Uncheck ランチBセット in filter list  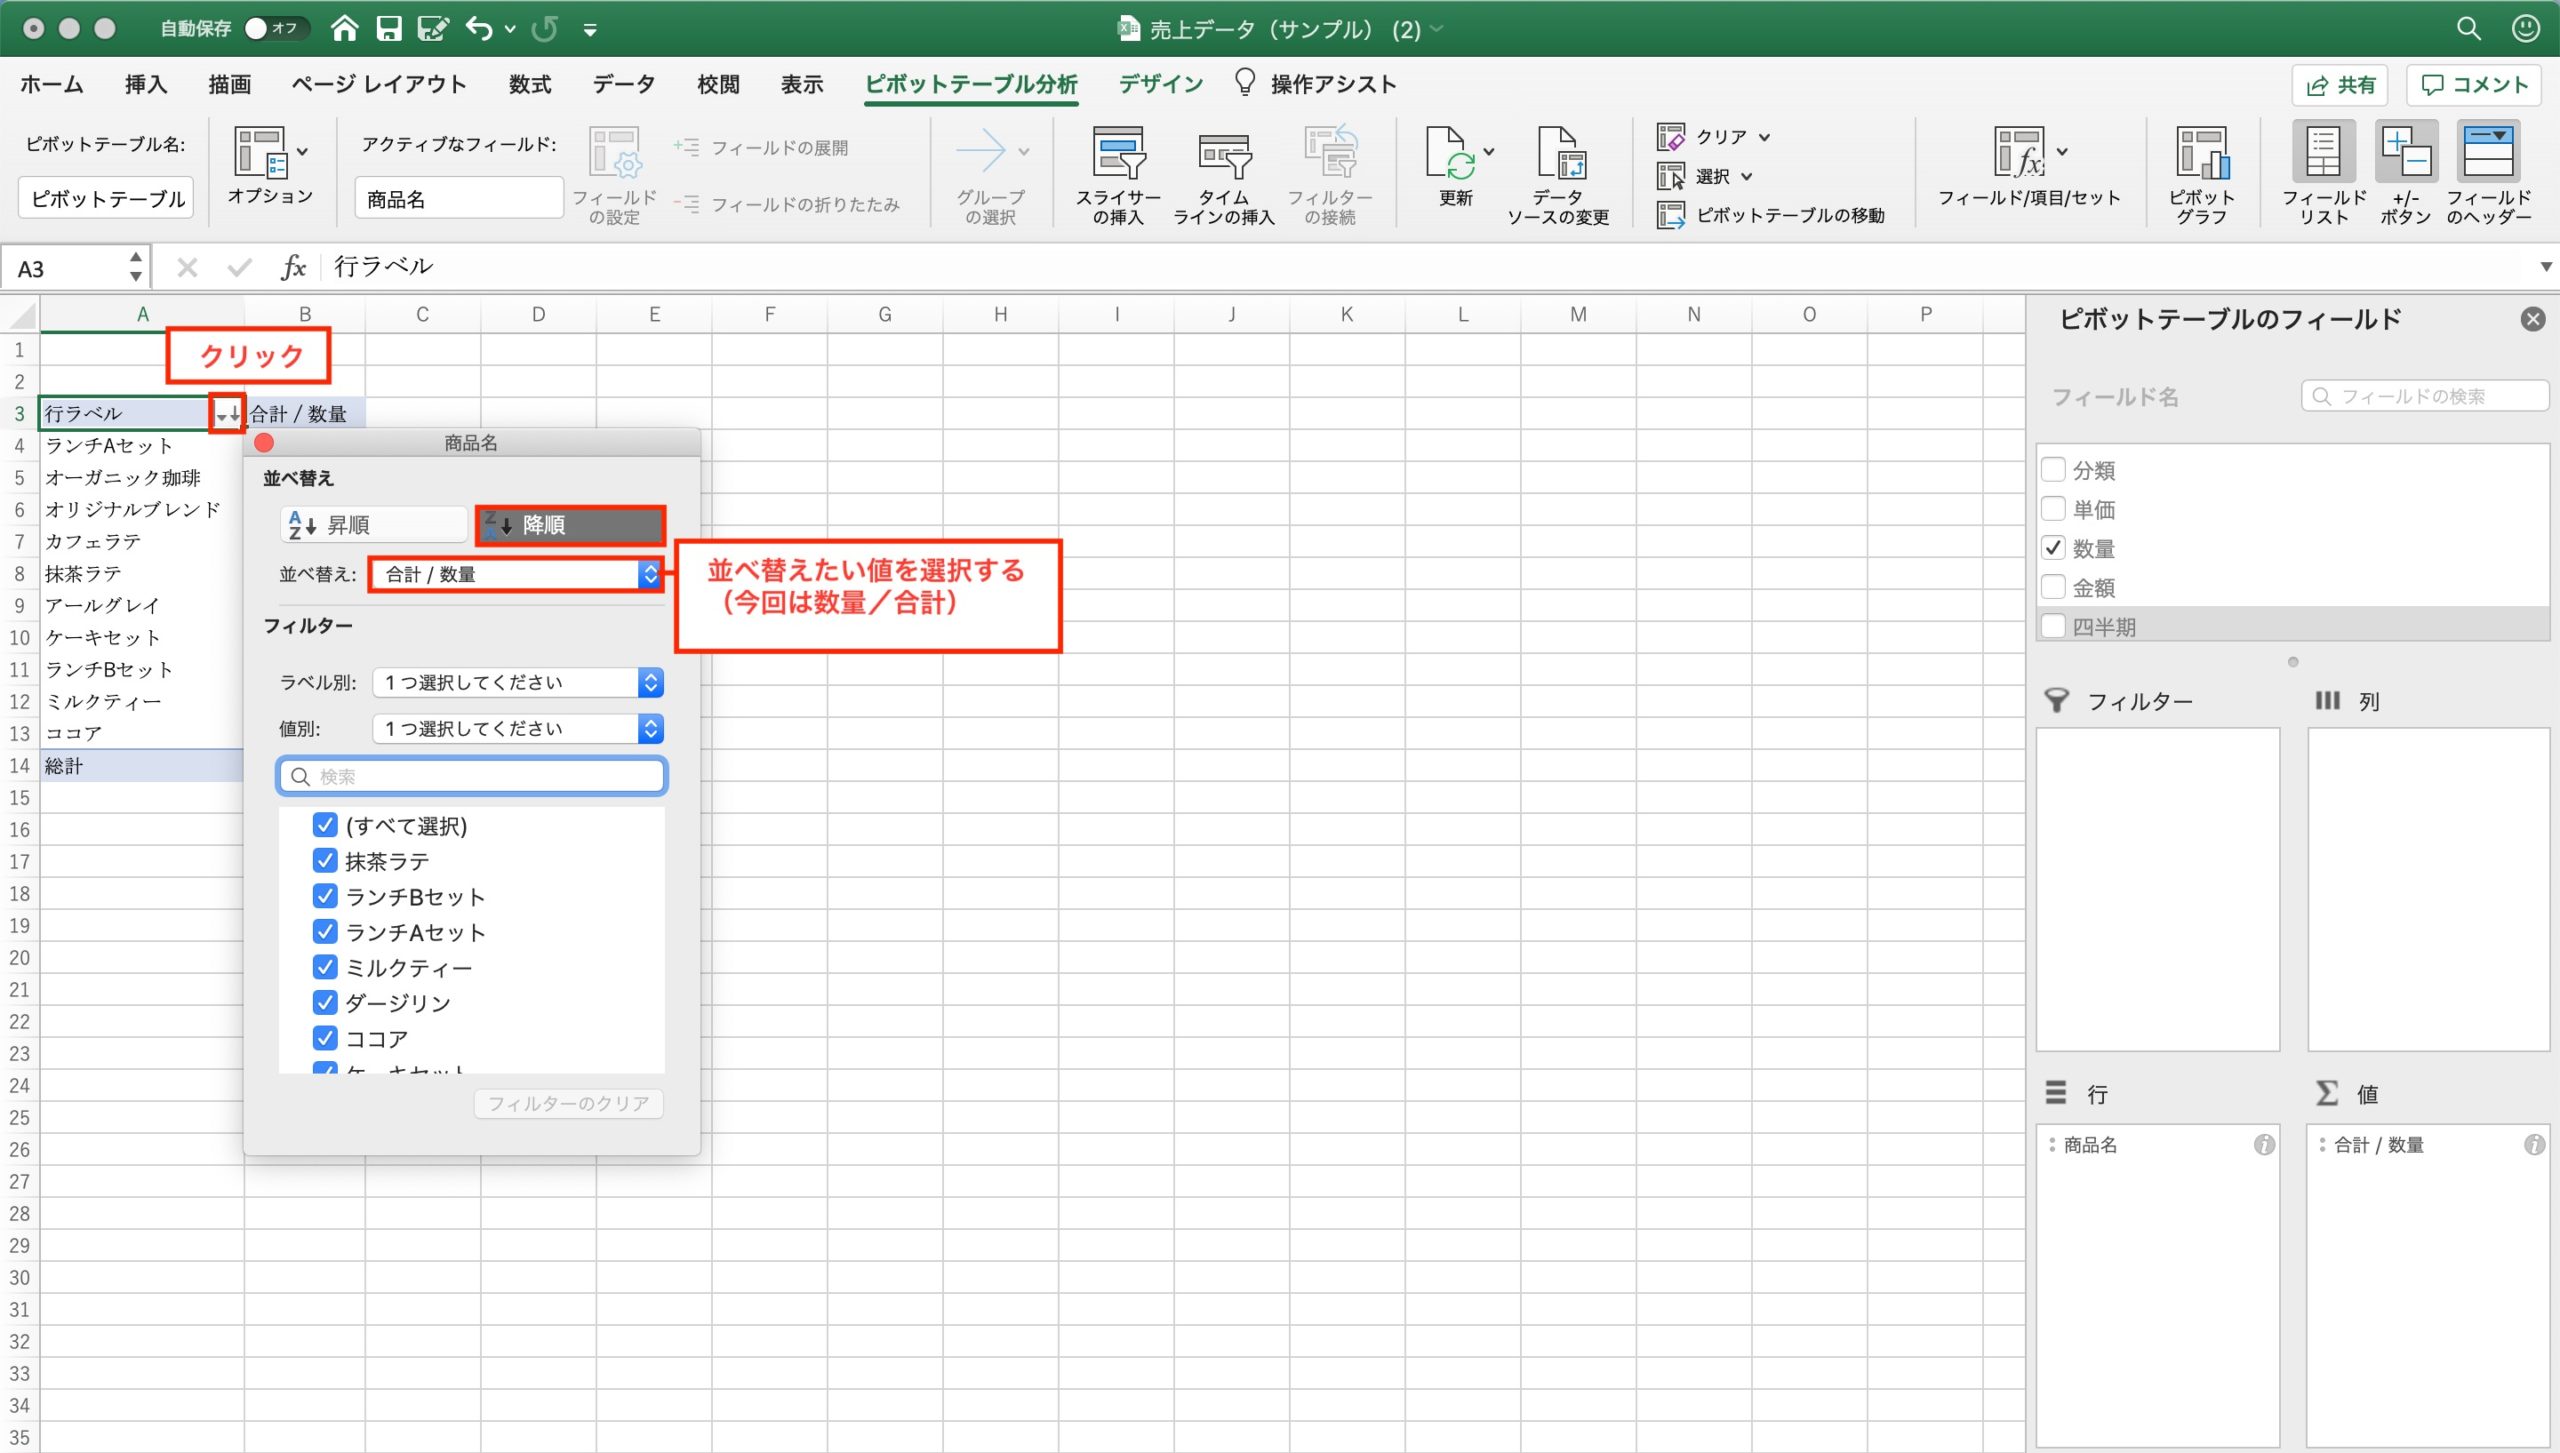coord(325,896)
